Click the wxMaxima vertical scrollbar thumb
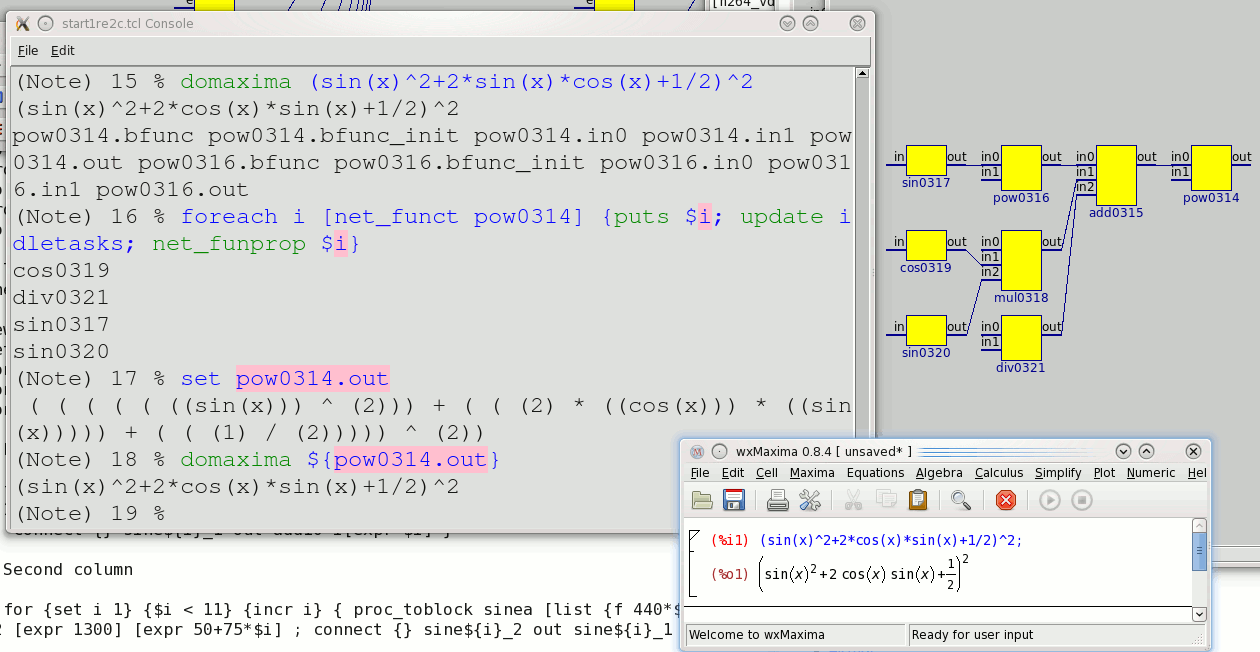Screen dimensions: 1260x652 coord(1199,551)
